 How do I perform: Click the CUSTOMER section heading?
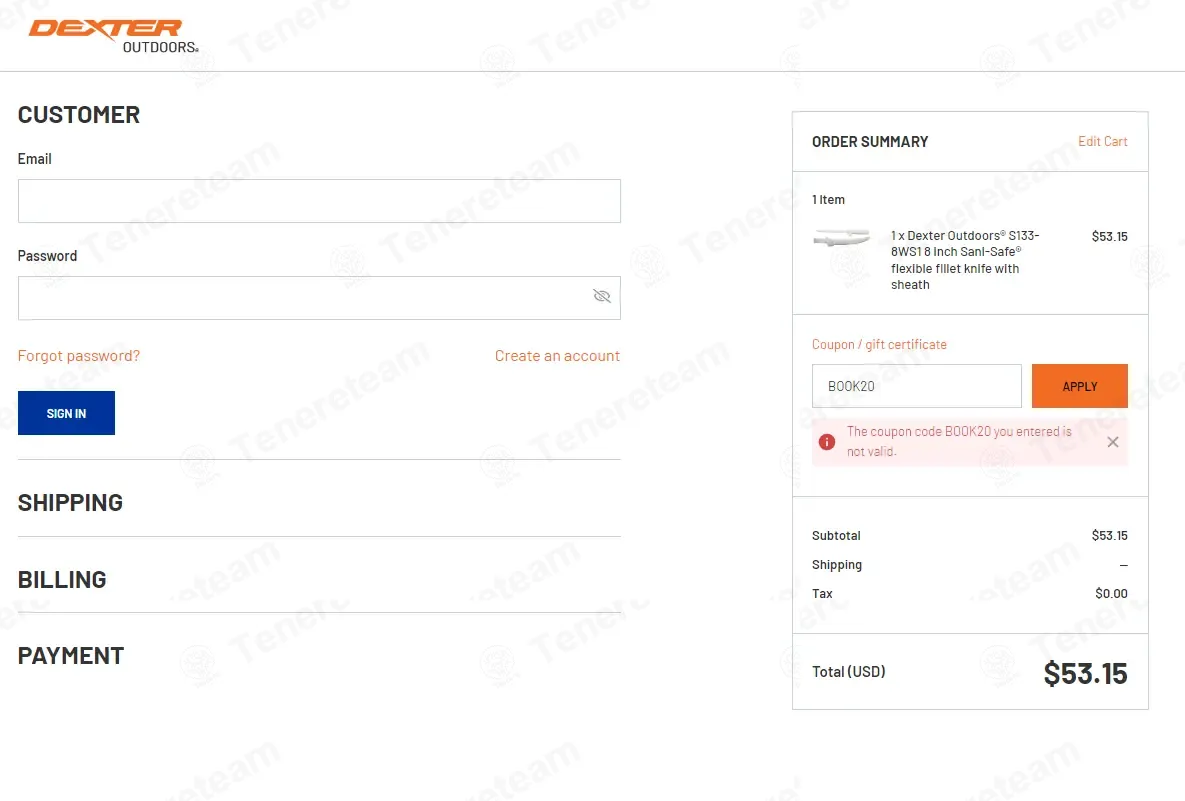pos(79,115)
